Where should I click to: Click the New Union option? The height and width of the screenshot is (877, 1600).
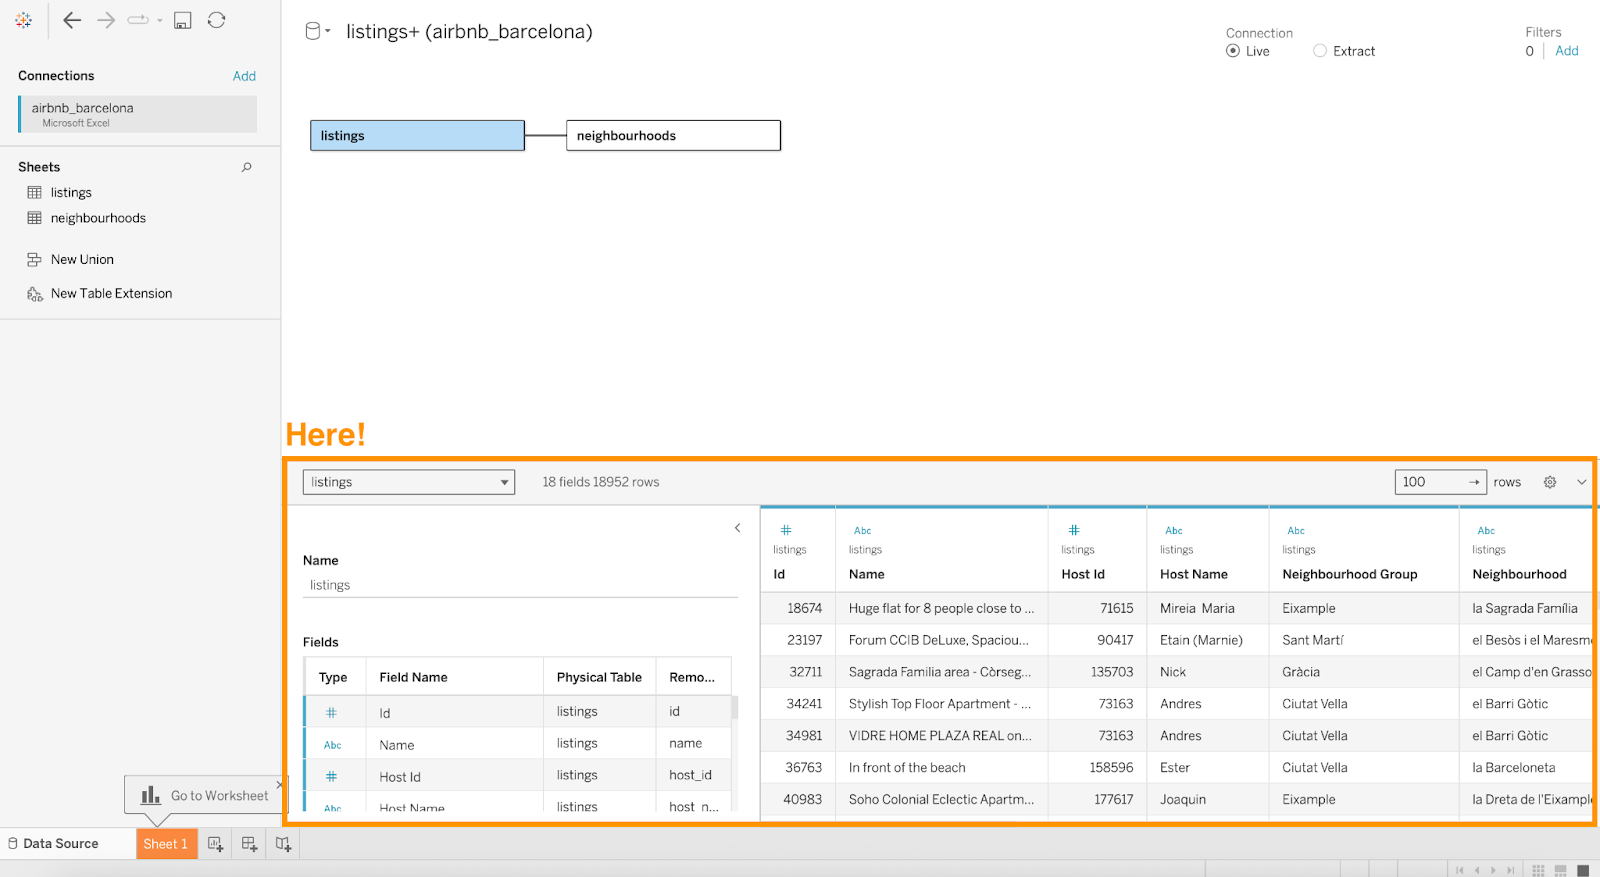tap(82, 259)
